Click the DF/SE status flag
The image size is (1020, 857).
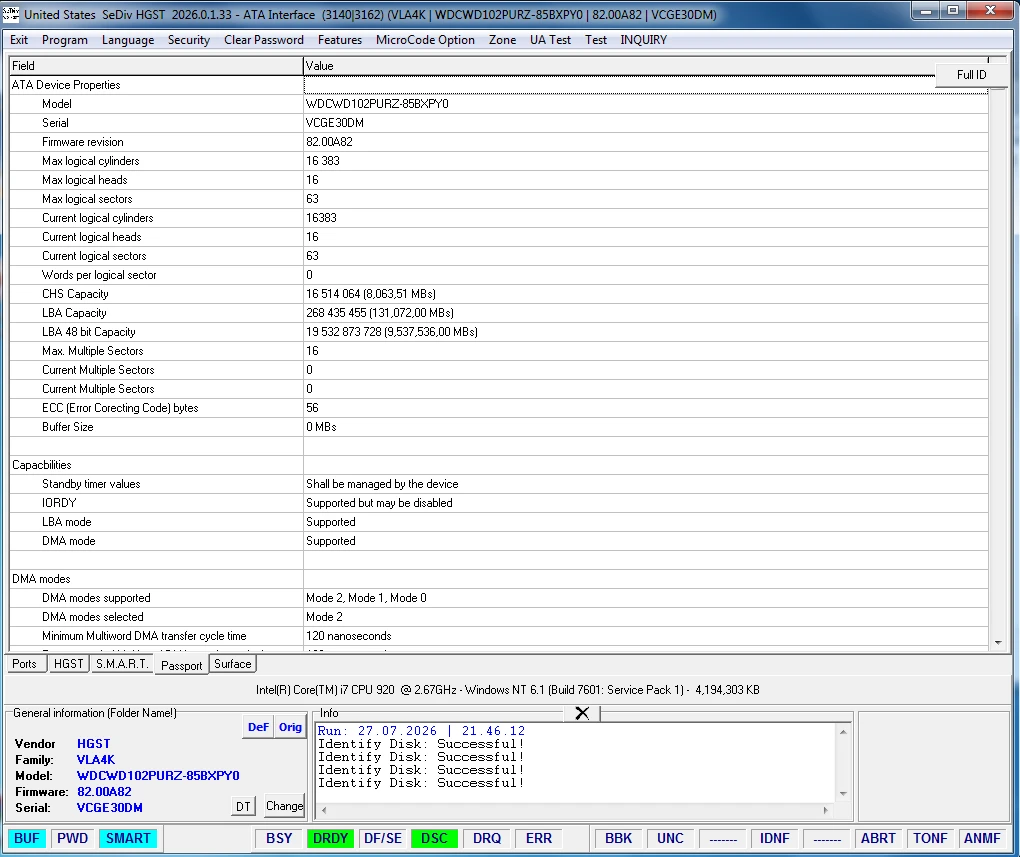[x=382, y=838]
